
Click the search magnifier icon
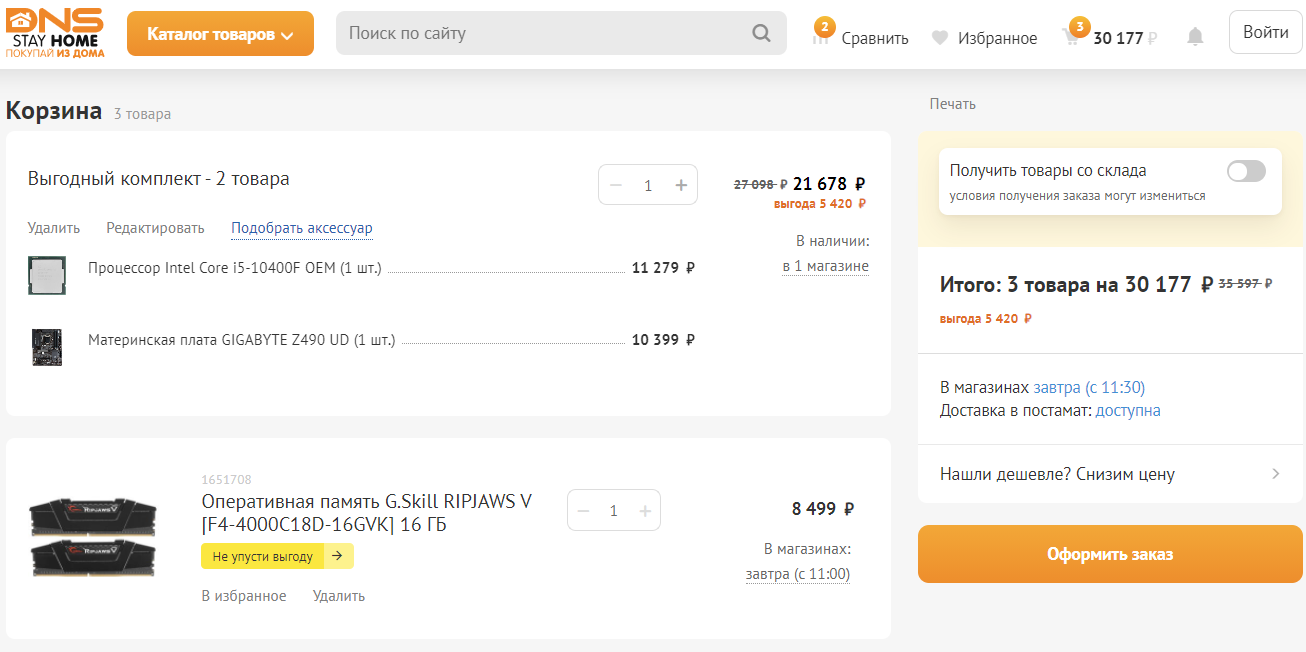coord(761,33)
